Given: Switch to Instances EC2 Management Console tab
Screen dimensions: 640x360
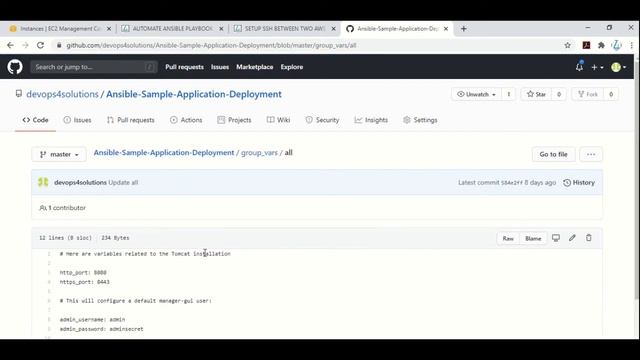Looking at the screenshot, I should 60,29.
